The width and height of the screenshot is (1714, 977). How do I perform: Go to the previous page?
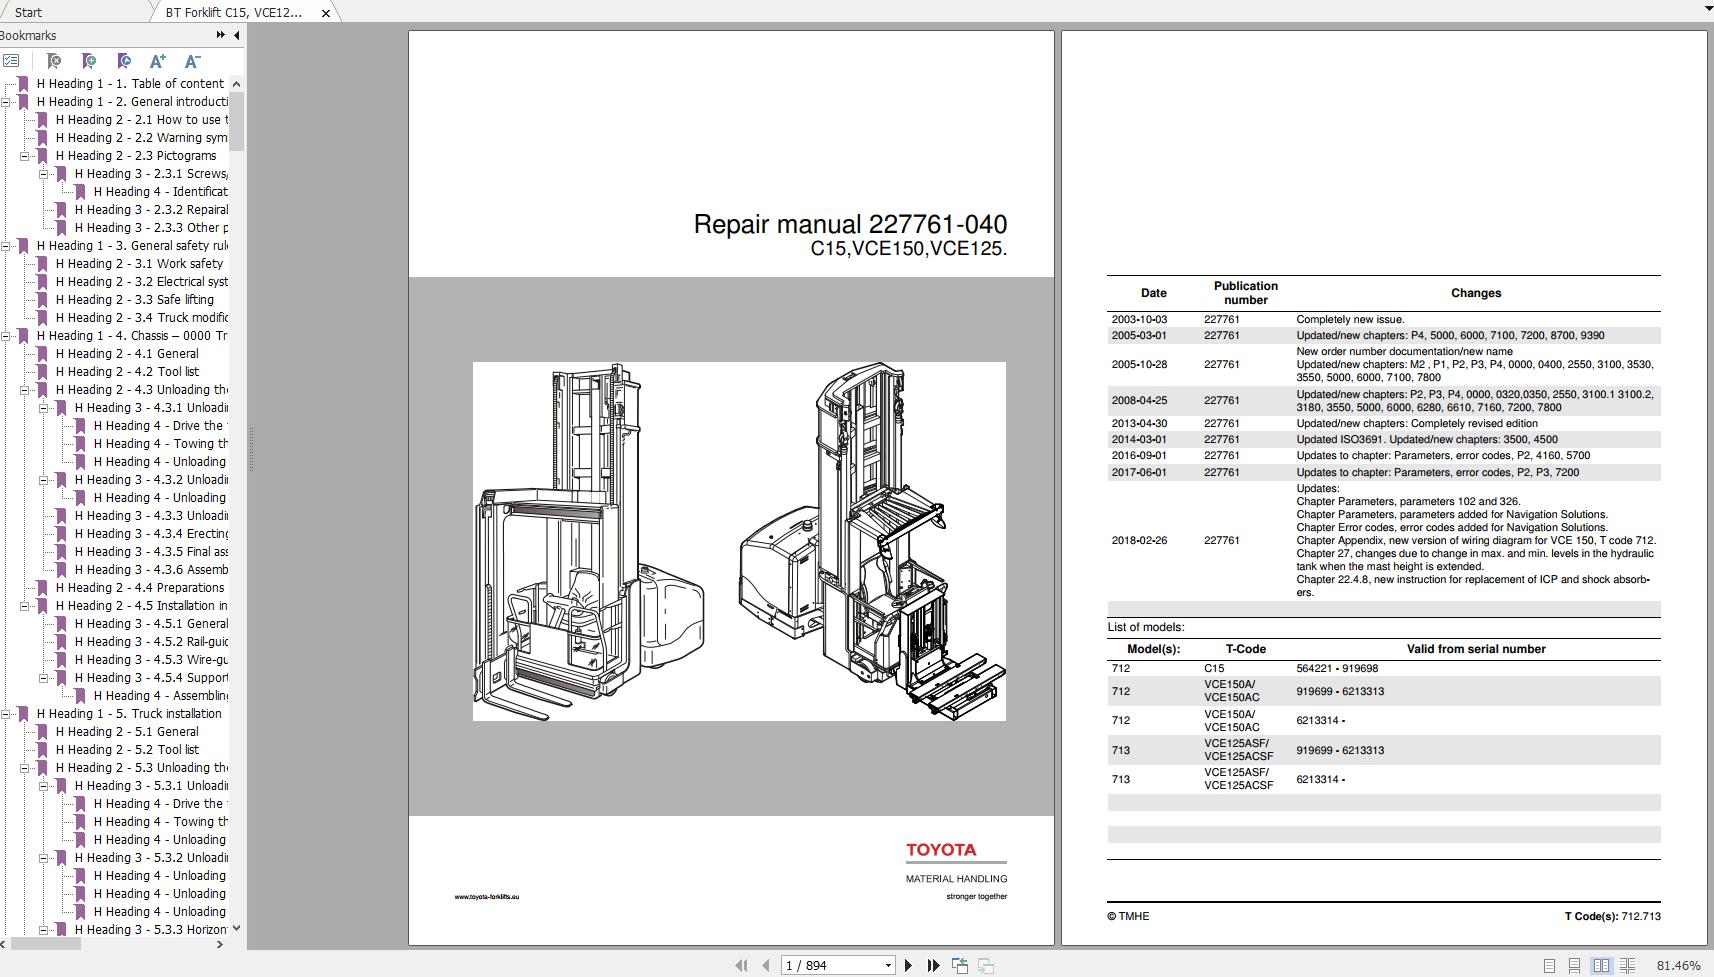(x=766, y=965)
